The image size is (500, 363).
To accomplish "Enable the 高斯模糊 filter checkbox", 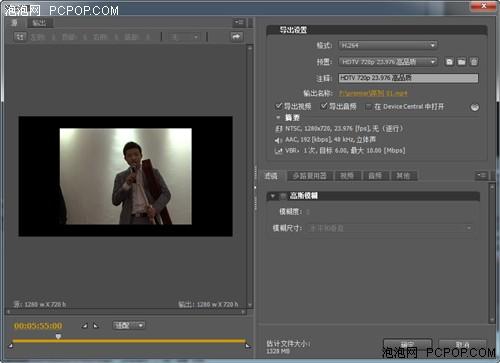I will pos(283,196).
